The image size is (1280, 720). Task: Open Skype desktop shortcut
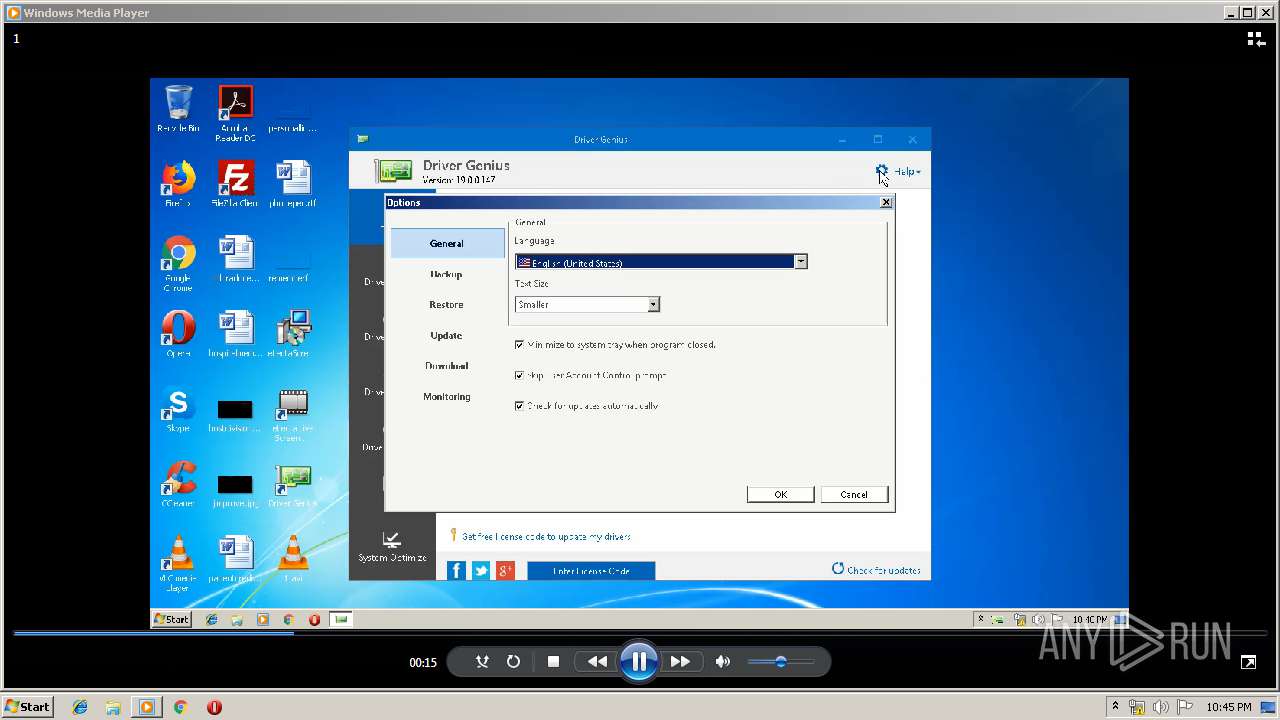point(178,409)
